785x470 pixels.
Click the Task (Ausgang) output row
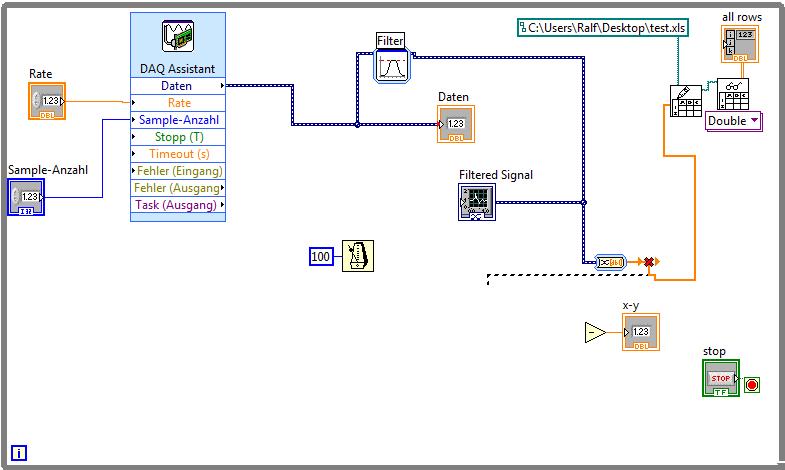[x=178, y=205]
